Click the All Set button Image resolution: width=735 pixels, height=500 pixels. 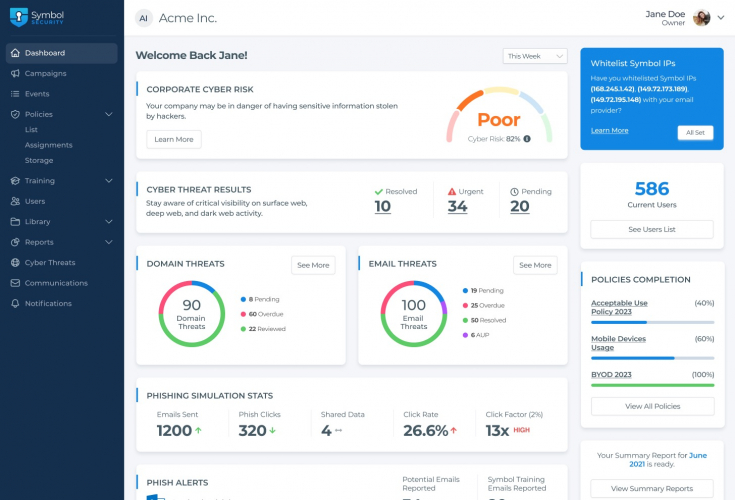(x=695, y=133)
